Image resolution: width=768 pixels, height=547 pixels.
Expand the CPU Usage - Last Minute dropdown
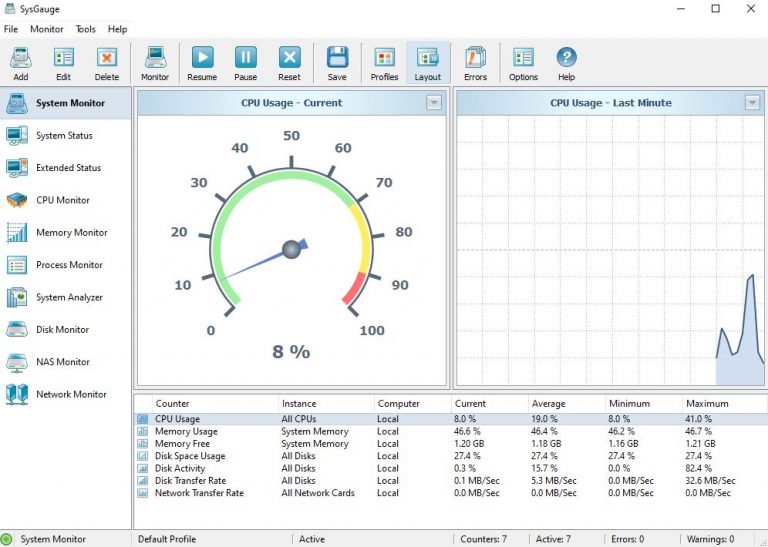click(x=752, y=103)
